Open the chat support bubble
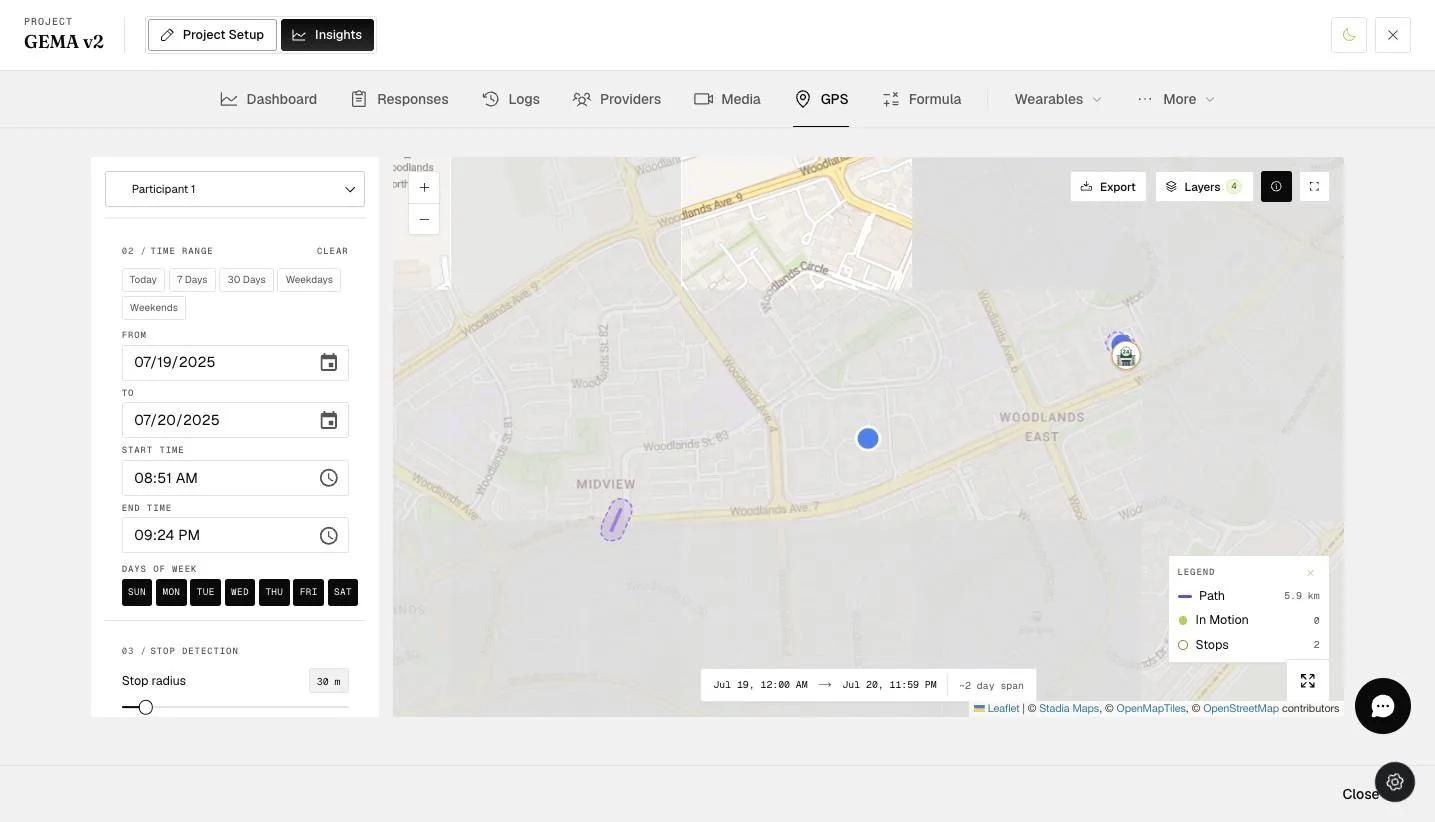 (x=1383, y=706)
